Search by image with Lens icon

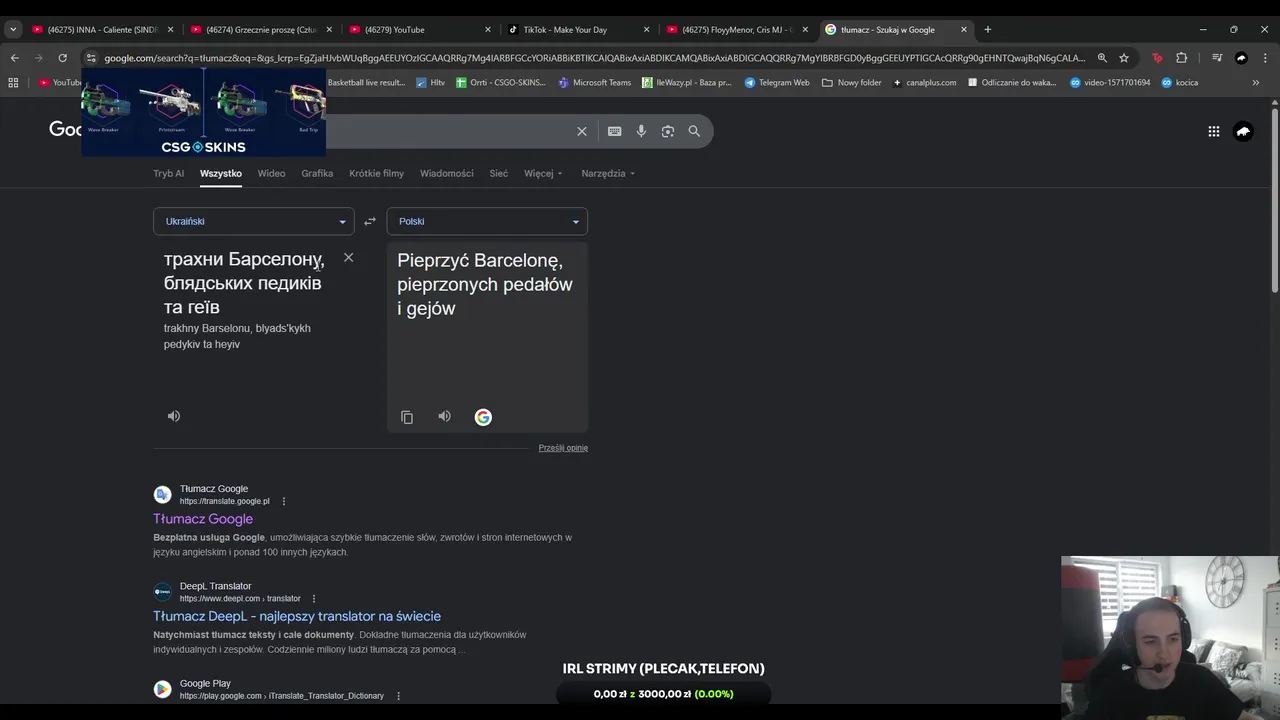tap(668, 131)
